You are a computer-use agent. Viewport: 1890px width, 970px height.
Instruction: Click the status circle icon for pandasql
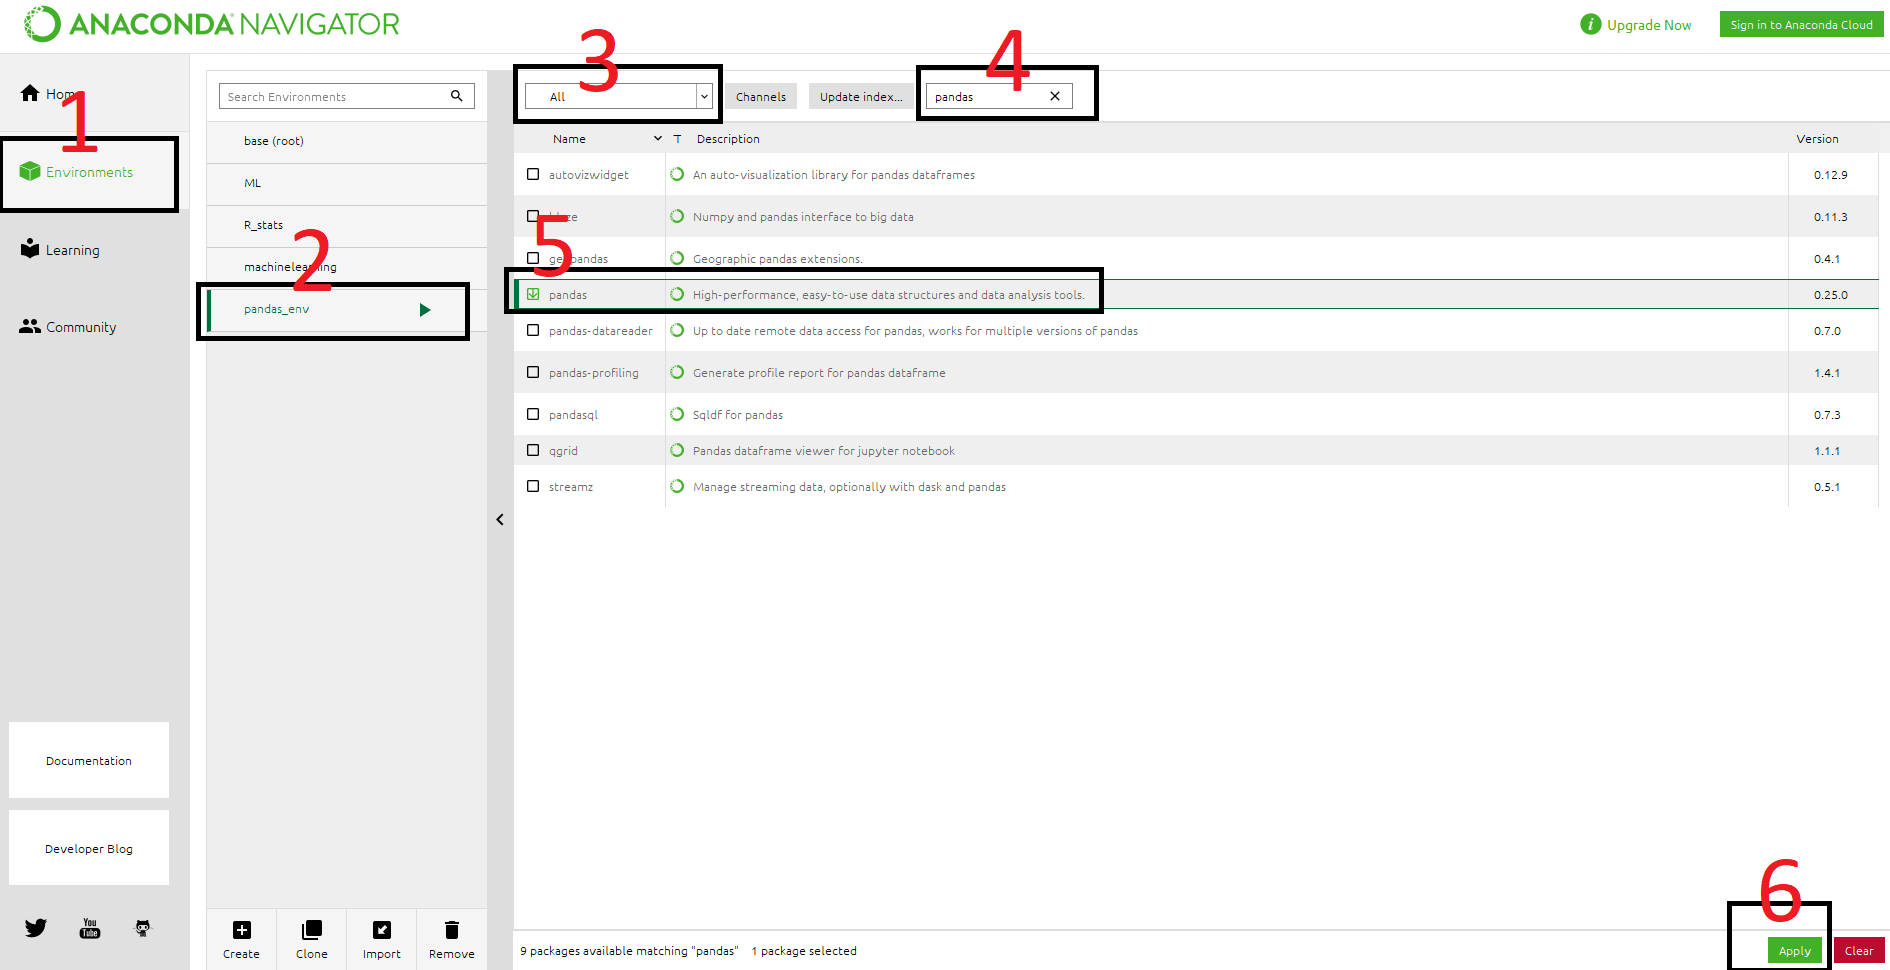pos(677,414)
